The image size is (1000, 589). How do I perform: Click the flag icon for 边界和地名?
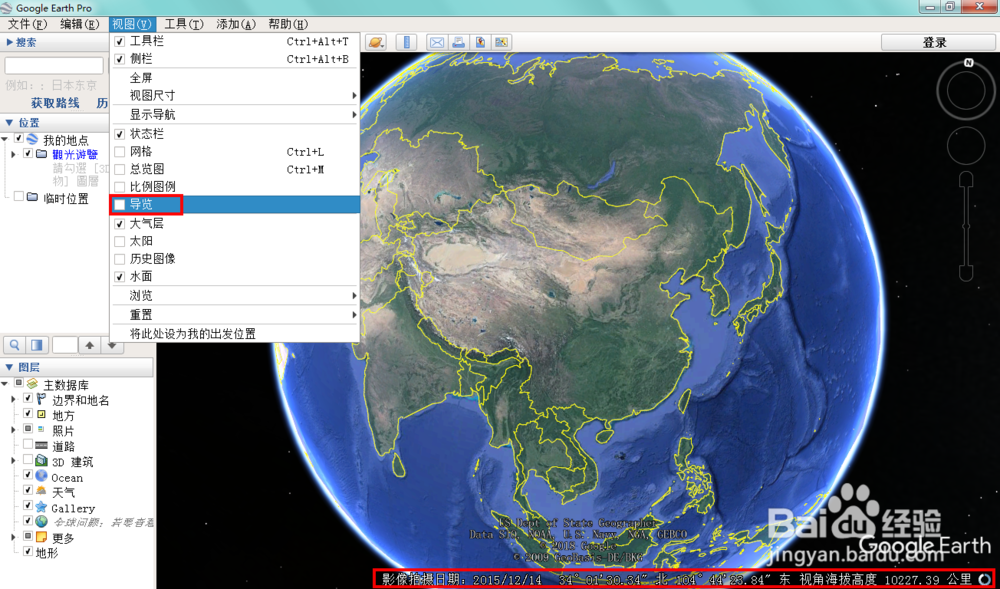click(41, 399)
